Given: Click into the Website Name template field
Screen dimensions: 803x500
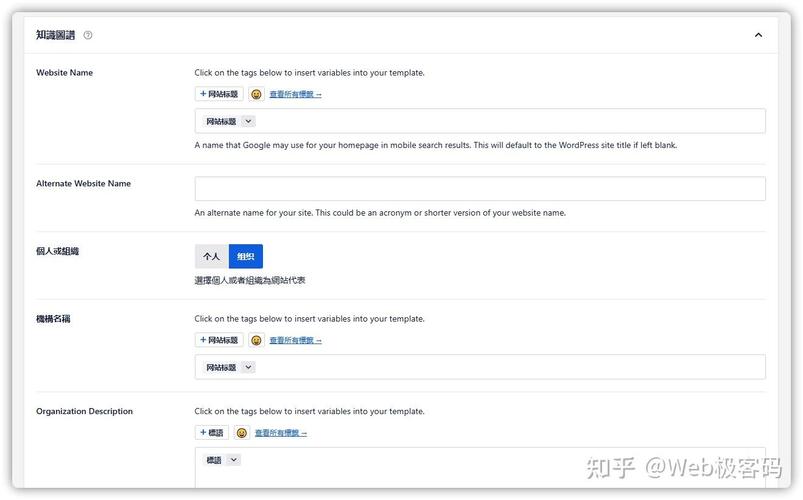Looking at the screenshot, I should coord(480,121).
